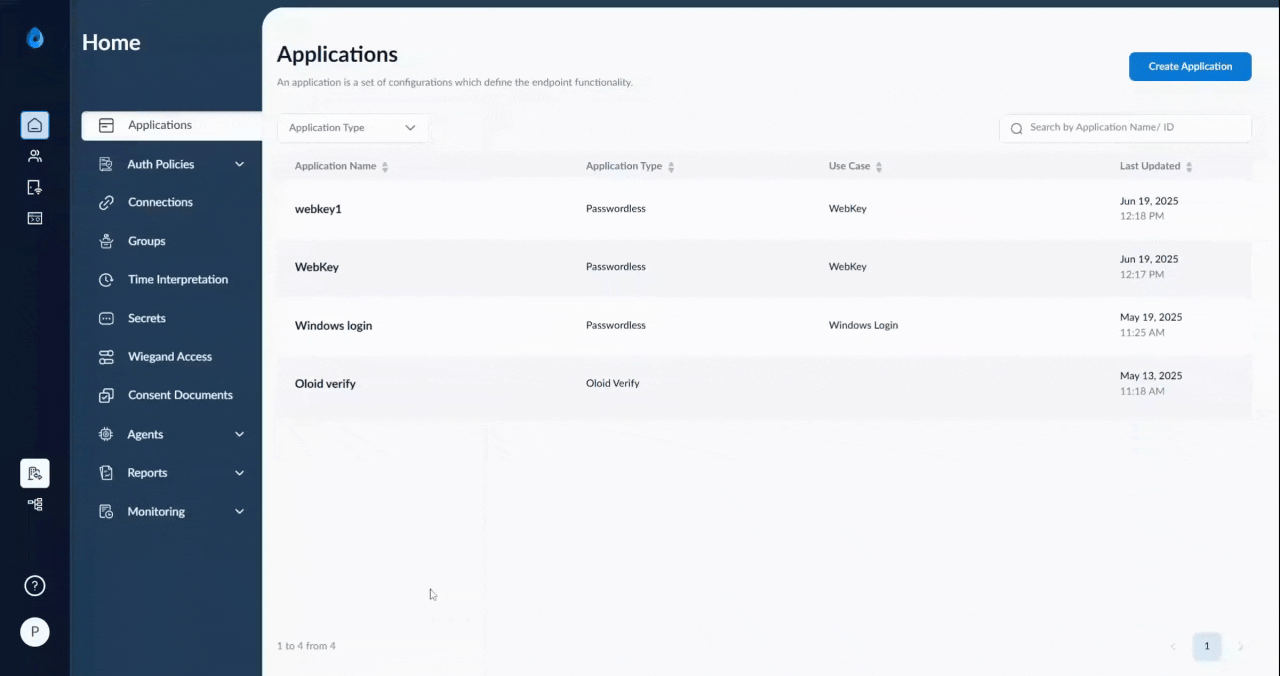
Task: Click the Use Case column header
Action: 849,166
